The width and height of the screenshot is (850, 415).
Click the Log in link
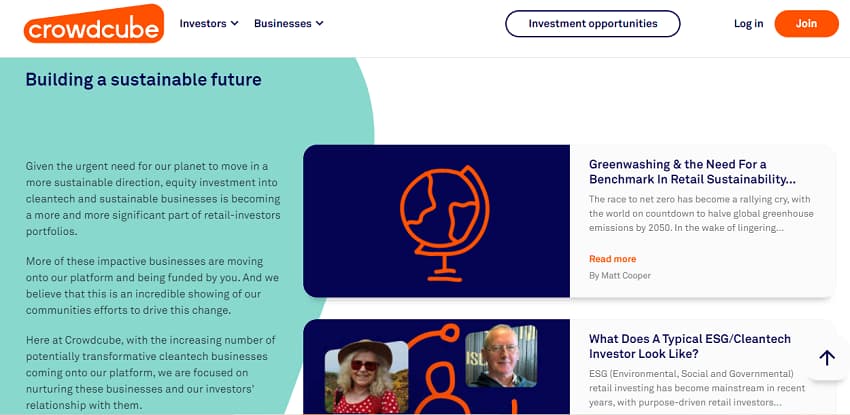[x=748, y=24]
